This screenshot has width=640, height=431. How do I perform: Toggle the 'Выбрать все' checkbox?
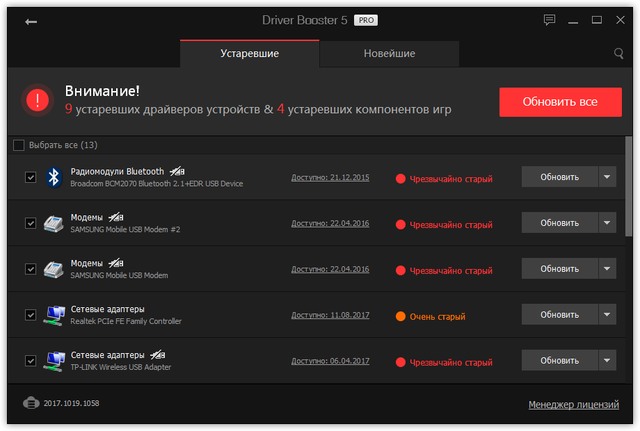point(19,145)
